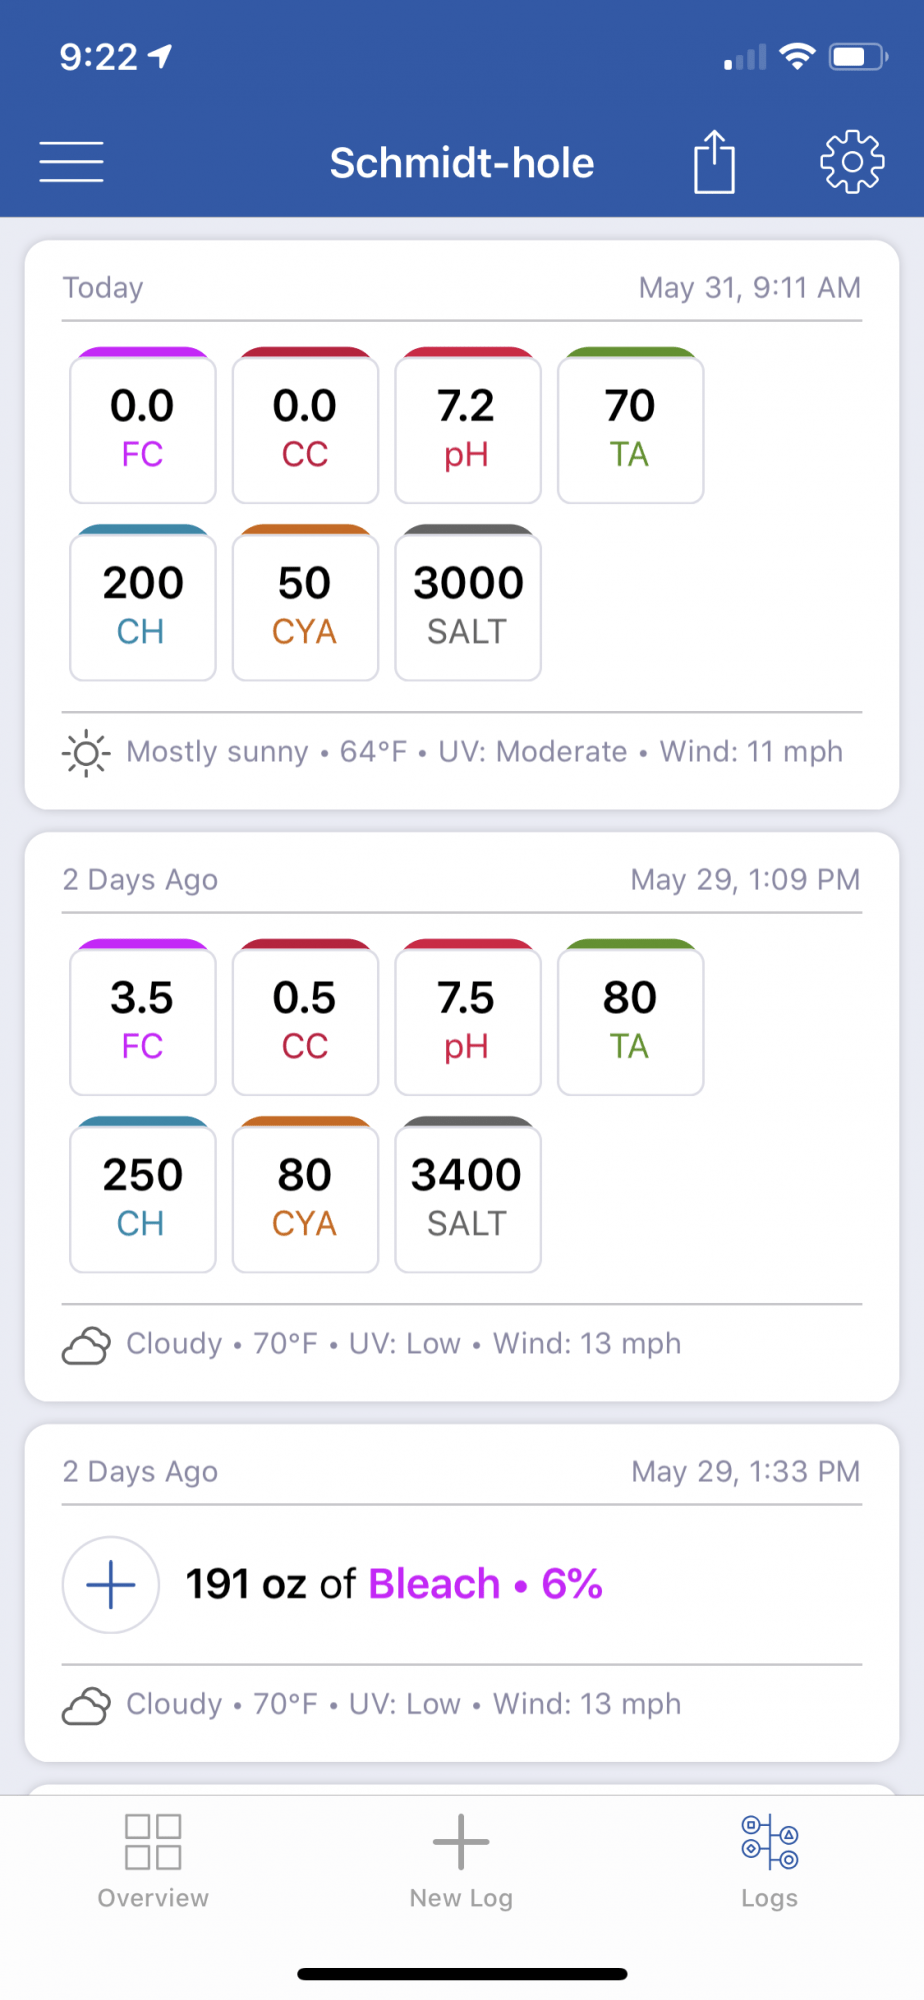Switch to the Logs tab
This screenshot has height=2000, width=924.
pos(769,1862)
